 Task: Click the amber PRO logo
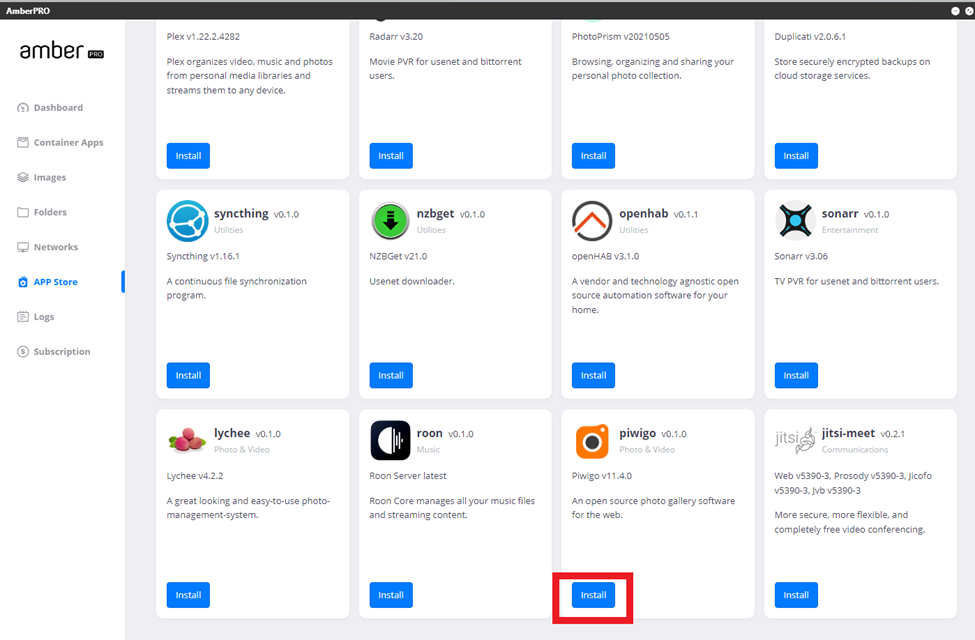pyautogui.click(x=62, y=51)
